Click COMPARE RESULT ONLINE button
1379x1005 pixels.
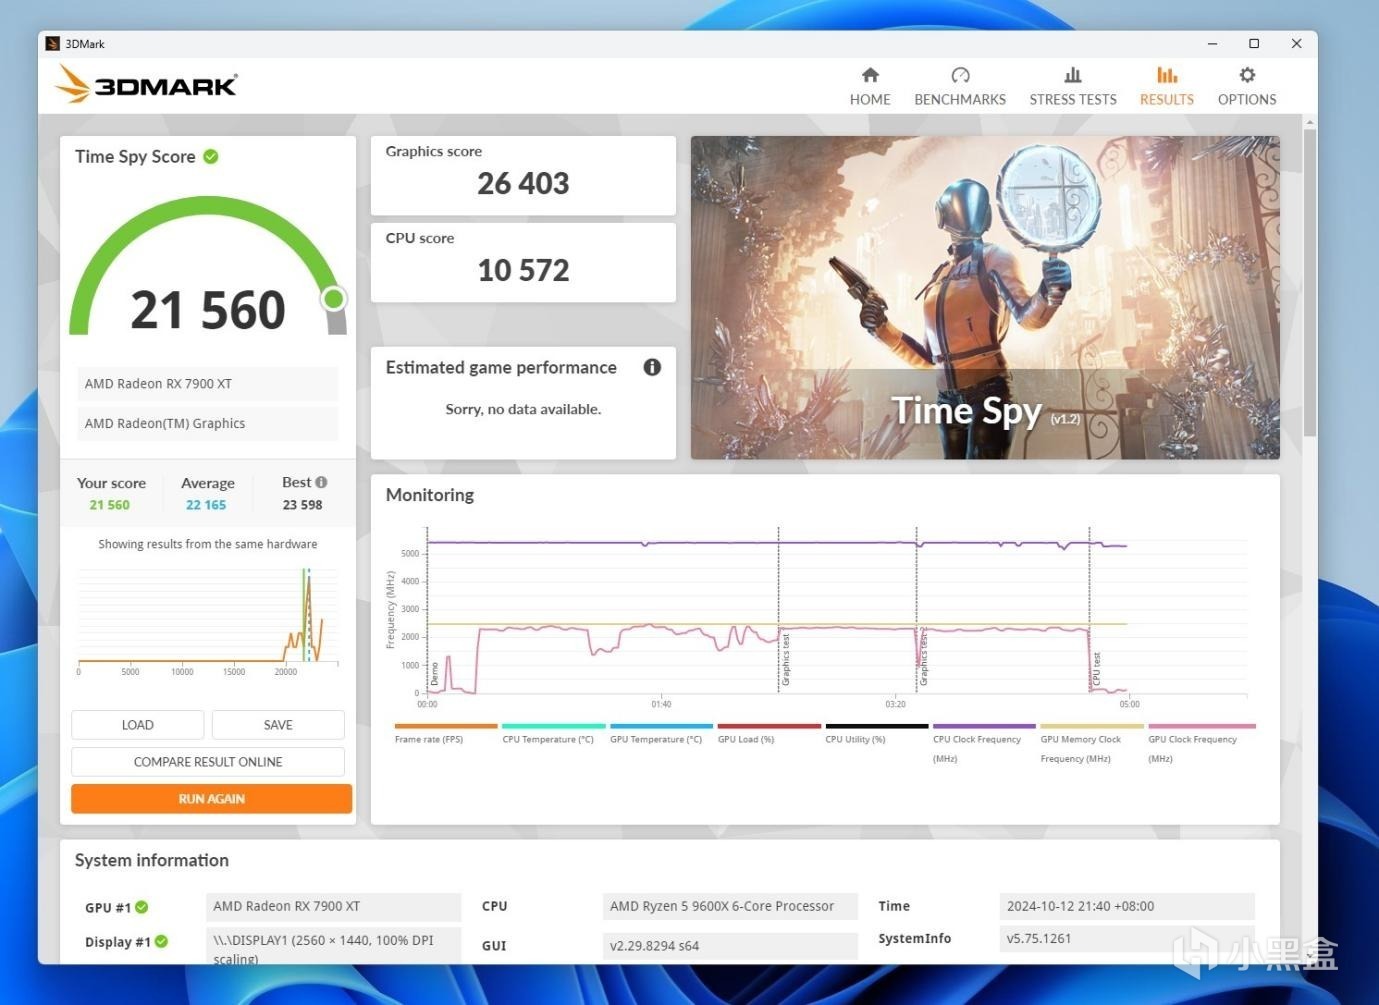(x=208, y=762)
